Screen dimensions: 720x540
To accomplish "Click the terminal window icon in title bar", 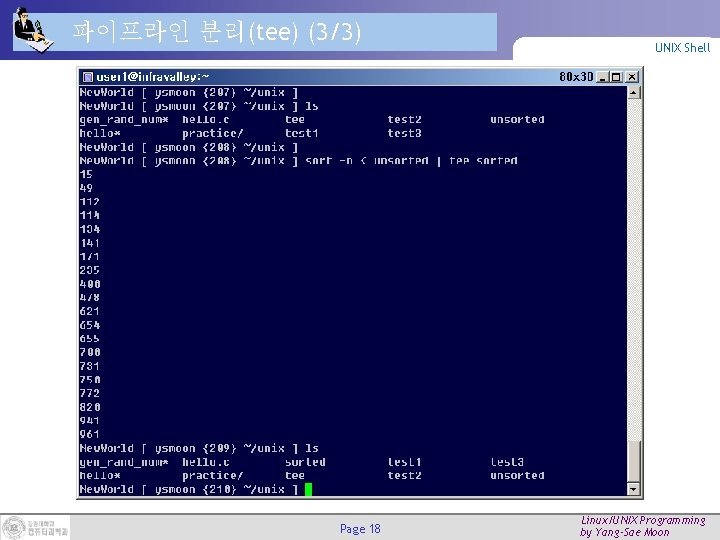I will 87,77.
